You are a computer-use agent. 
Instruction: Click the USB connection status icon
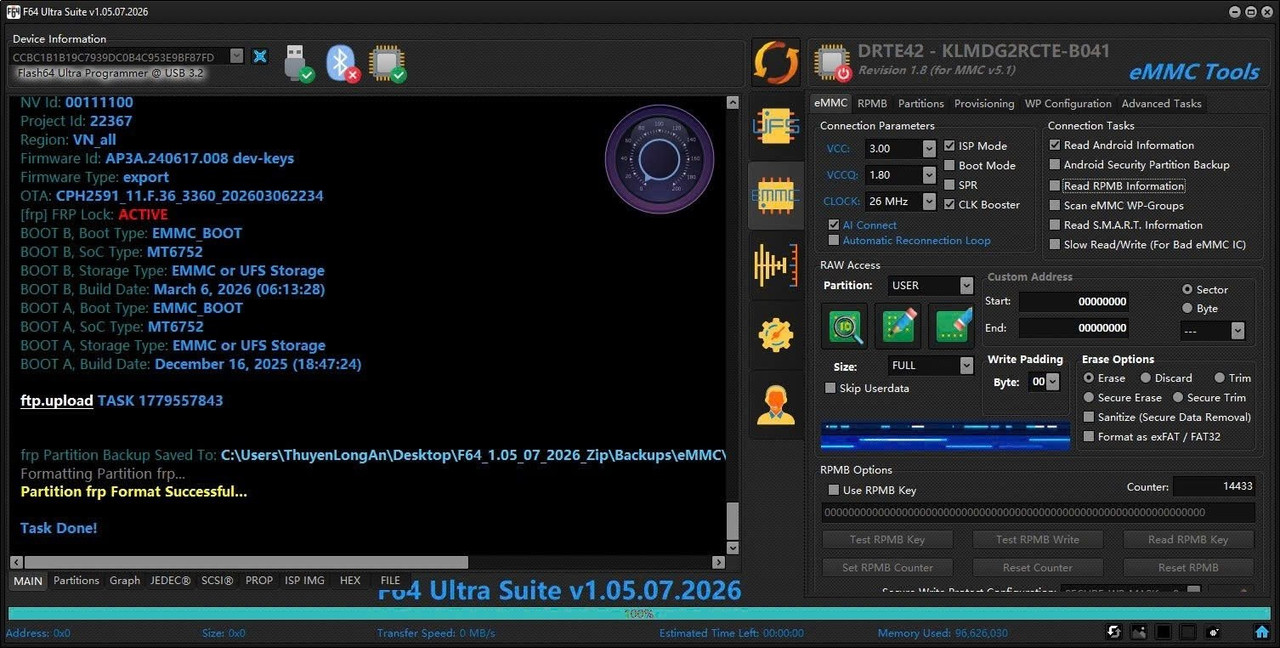299,63
